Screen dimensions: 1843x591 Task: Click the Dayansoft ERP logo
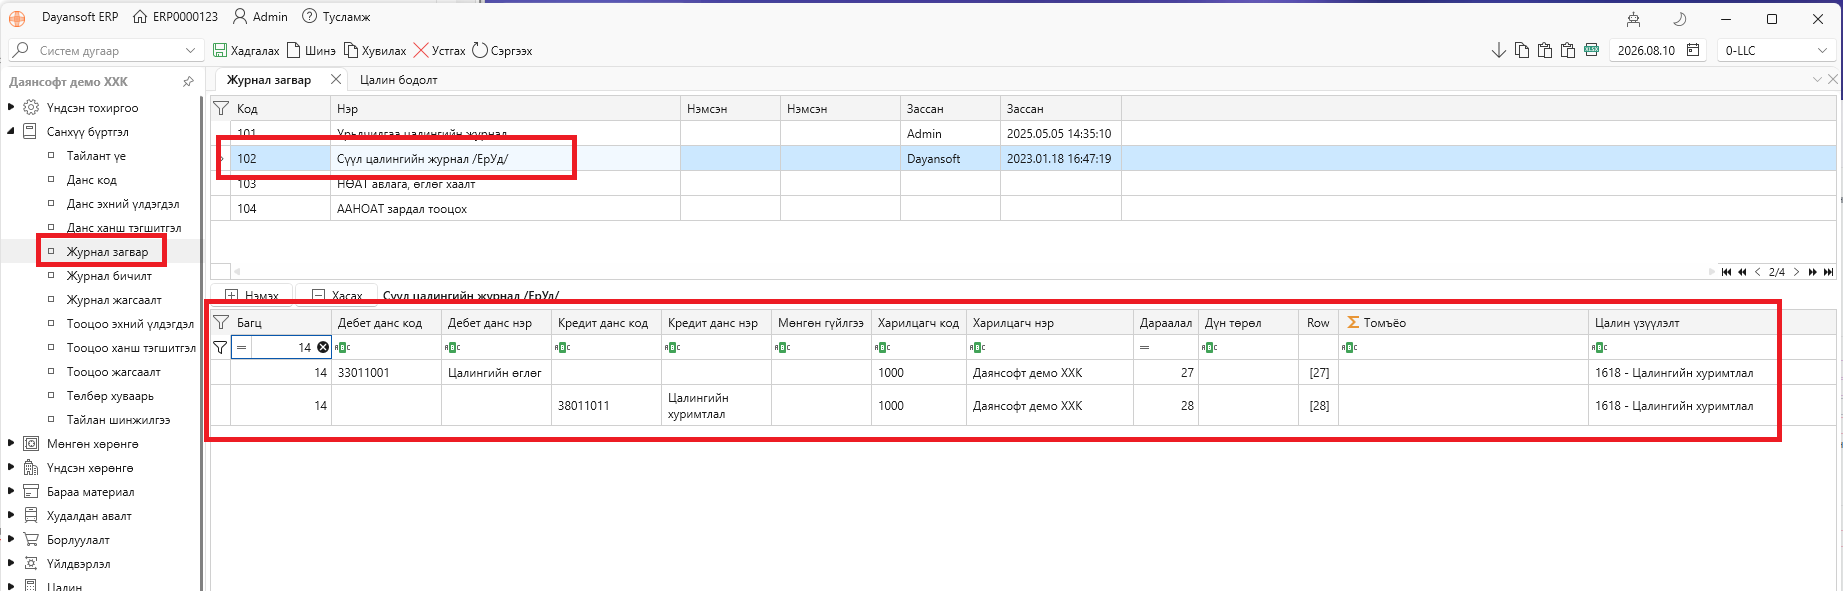point(17,18)
